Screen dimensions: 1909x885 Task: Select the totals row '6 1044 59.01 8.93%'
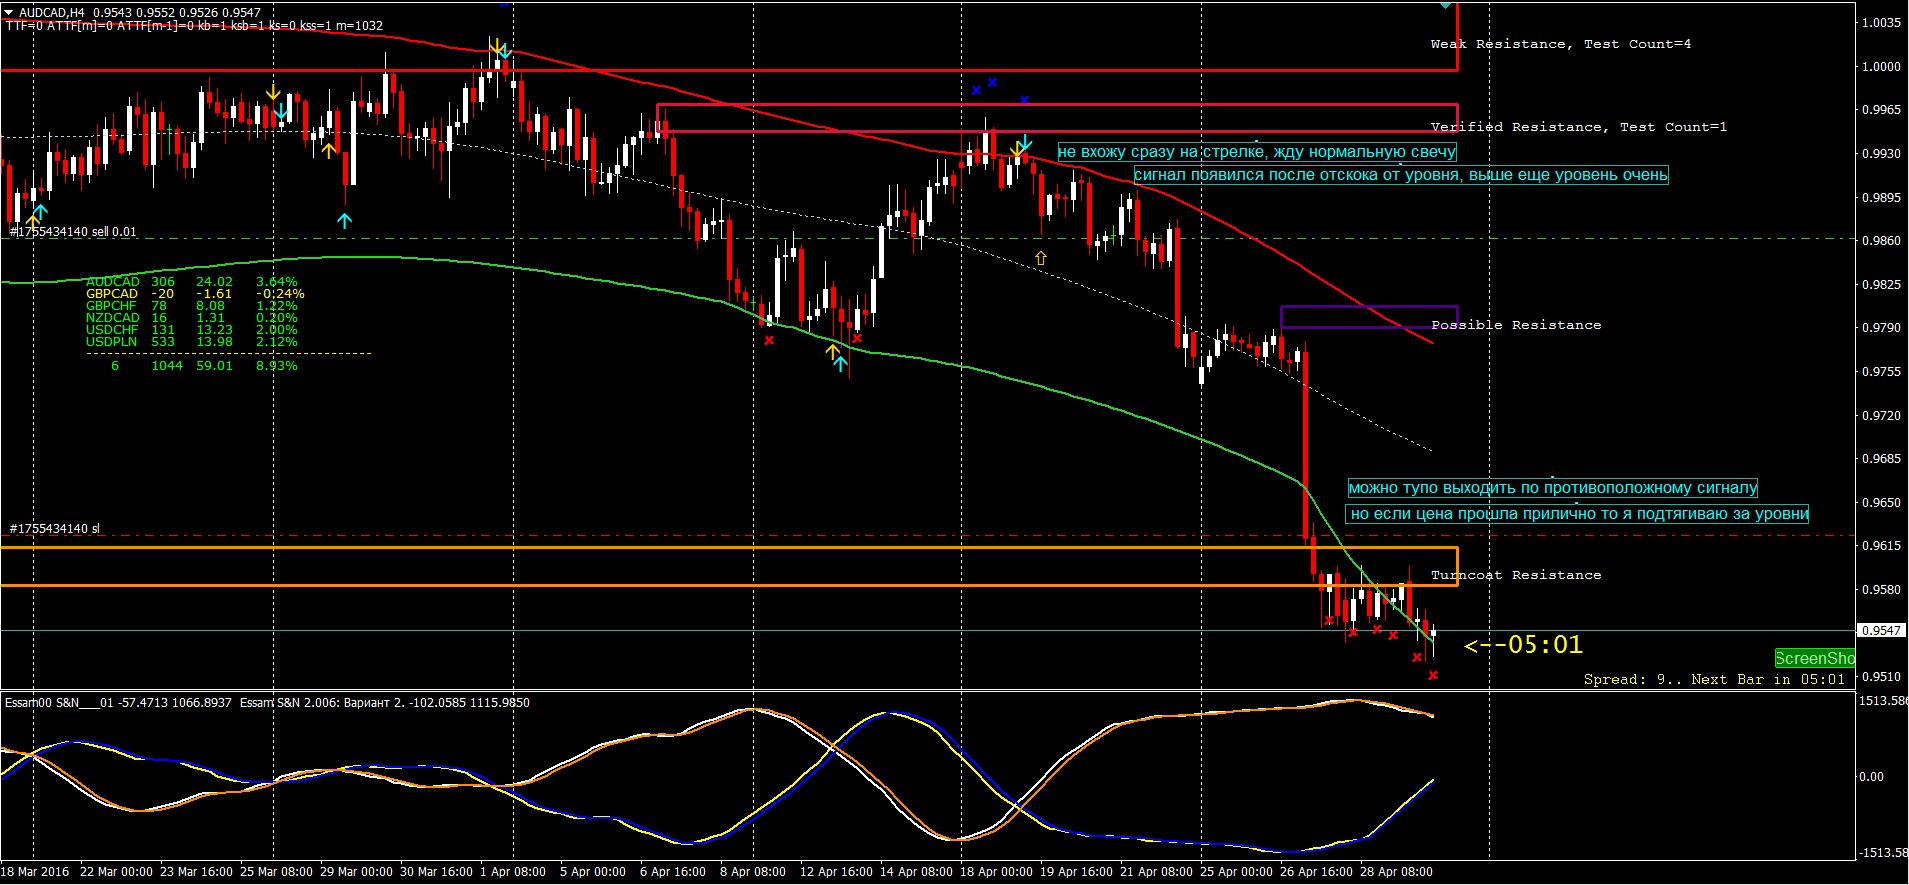(204, 366)
